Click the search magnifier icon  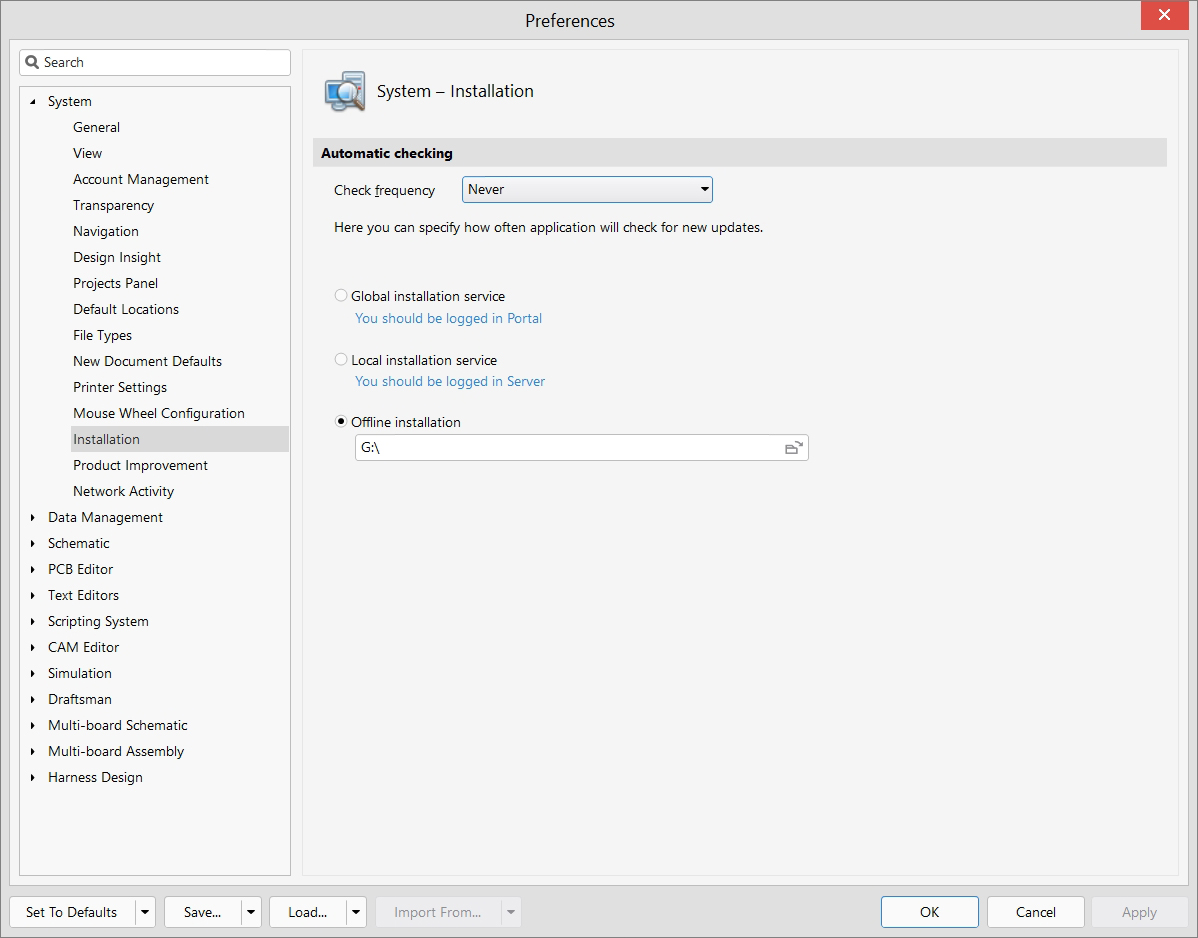pos(32,62)
